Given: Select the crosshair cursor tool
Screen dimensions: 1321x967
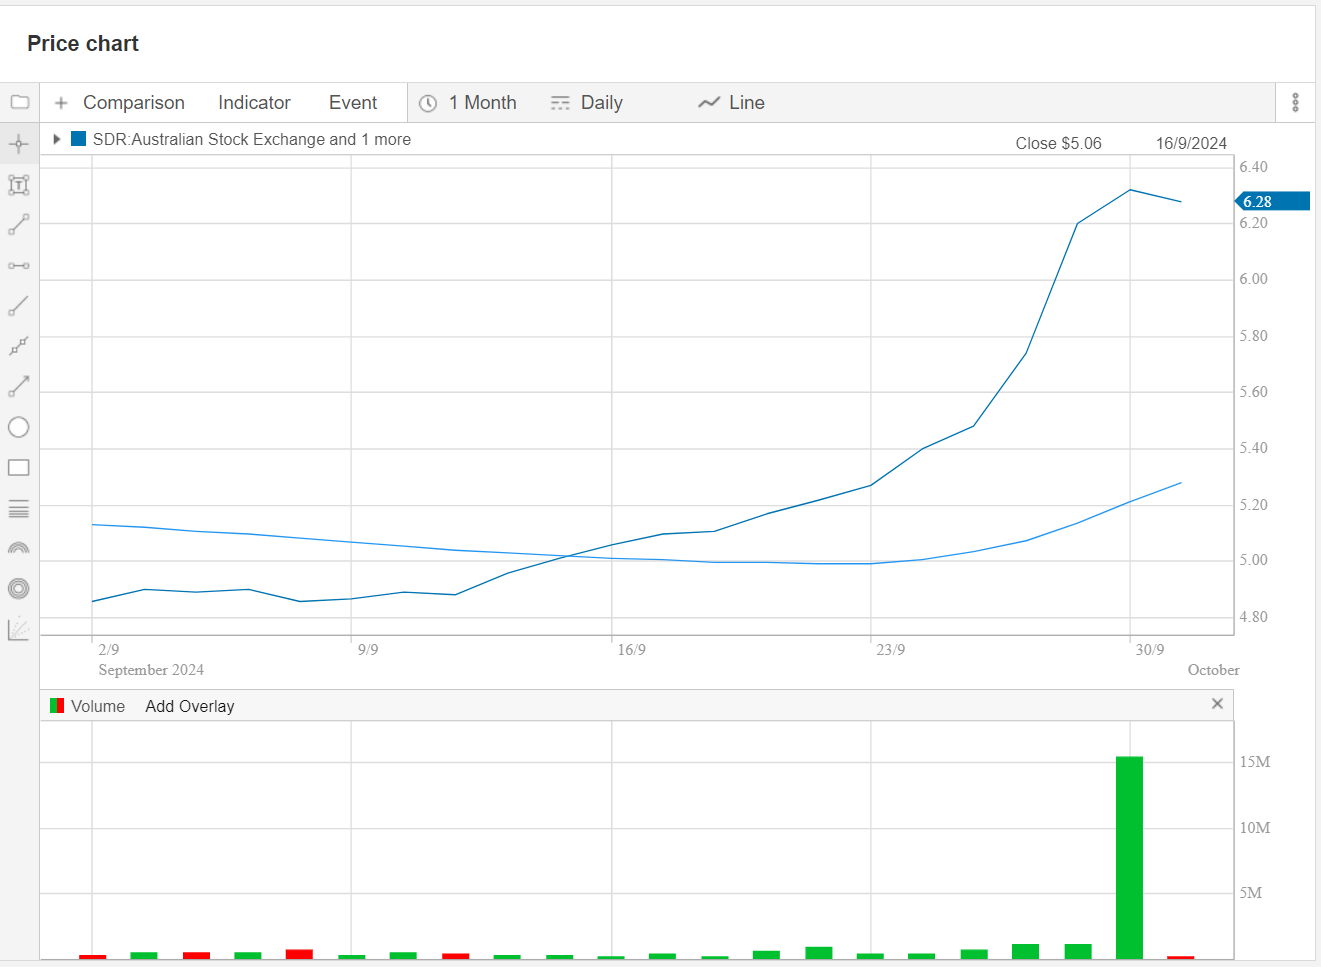Looking at the screenshot, I should (x=19, y=144).
